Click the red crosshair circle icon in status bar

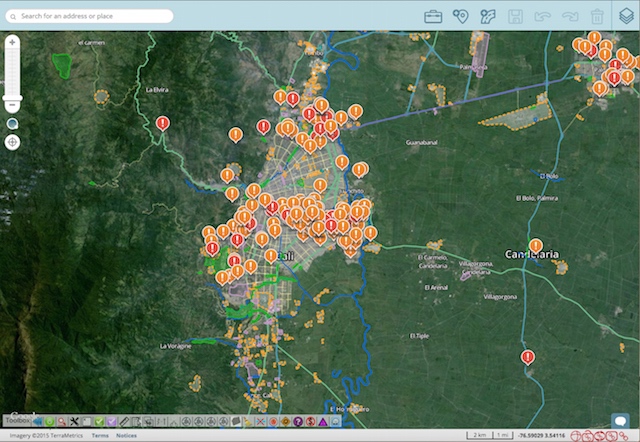tap(576, 436)
